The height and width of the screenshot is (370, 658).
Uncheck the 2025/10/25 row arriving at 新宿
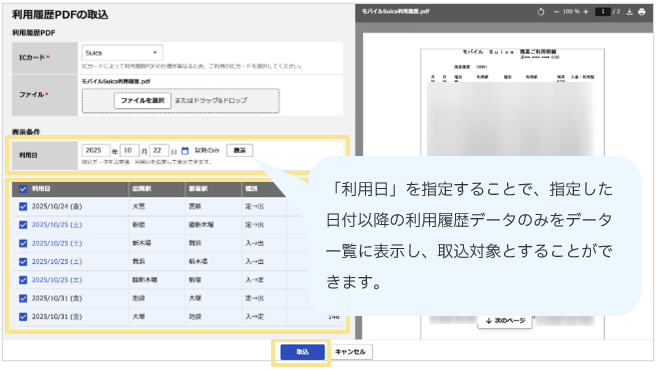(x=23, y=280)
